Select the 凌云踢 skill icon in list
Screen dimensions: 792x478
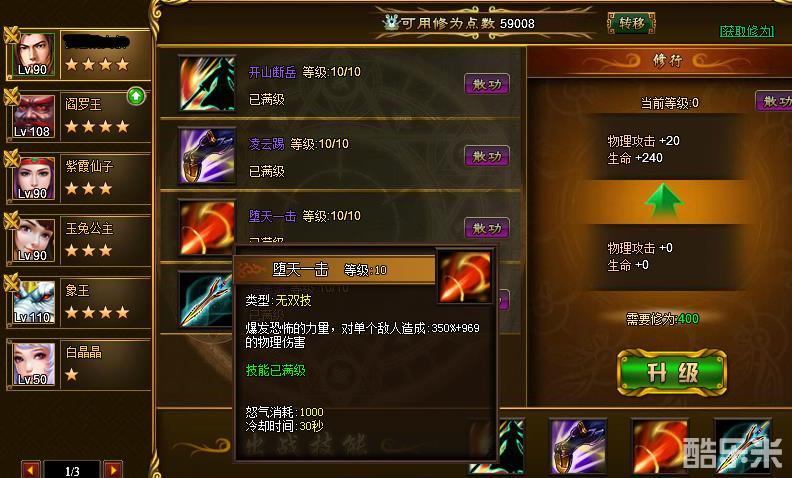(208, 156)
